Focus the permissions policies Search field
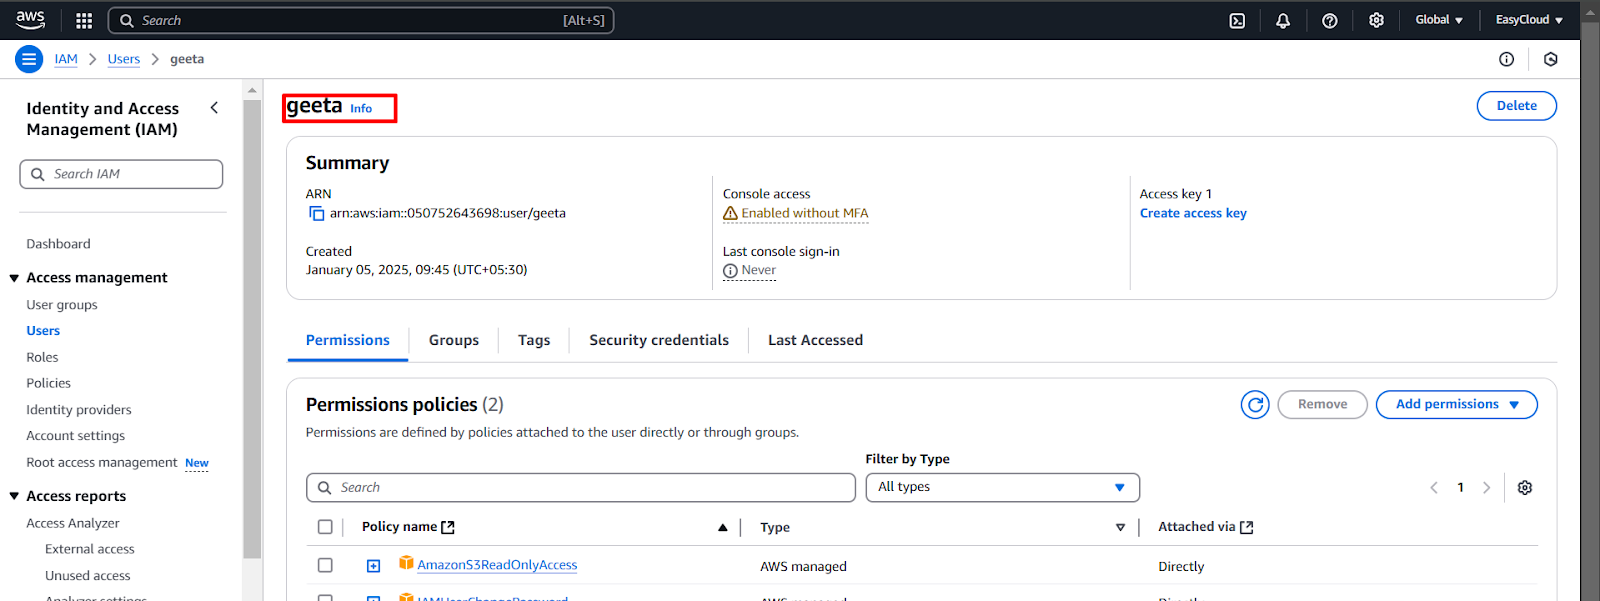The image size is (1600, 601). (x=581, y=487)
